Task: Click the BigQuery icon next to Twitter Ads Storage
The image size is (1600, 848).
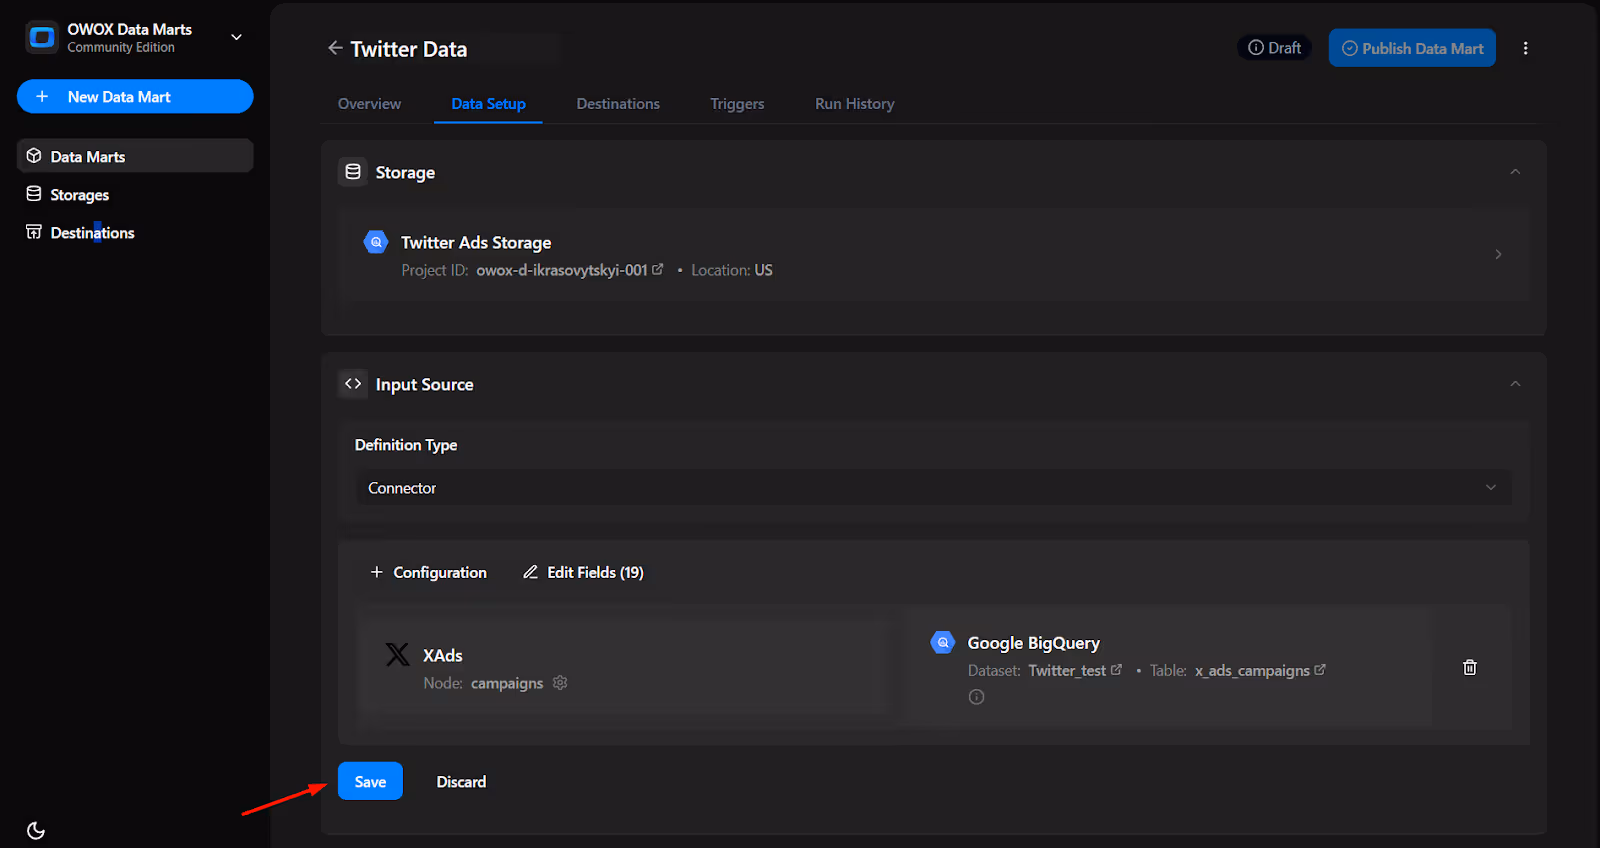Action: pyautogui.click(x=376, y=241)
